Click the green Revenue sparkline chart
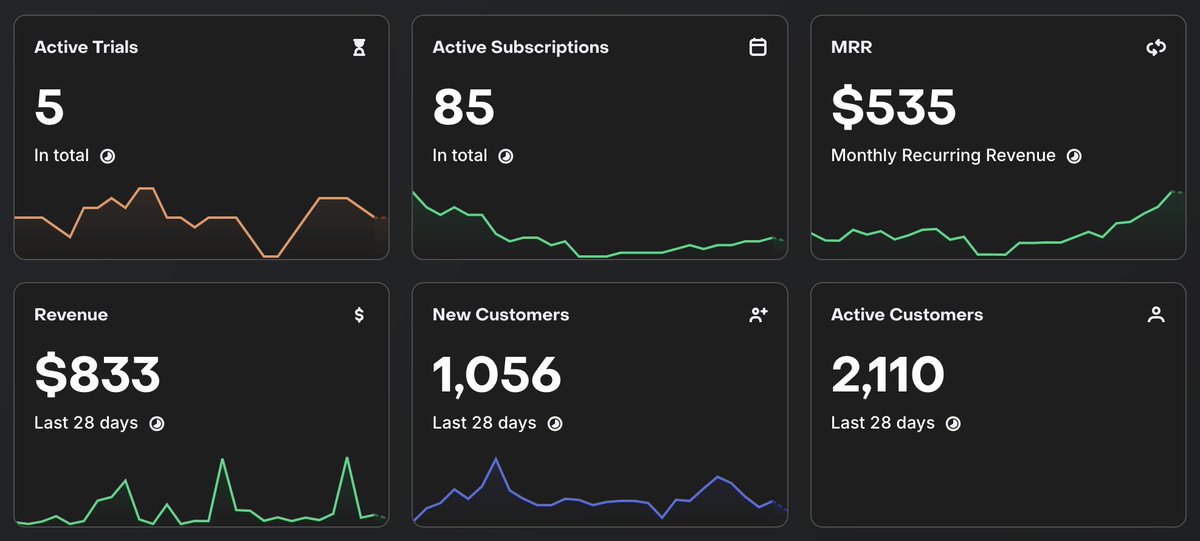Screen dimensions: 1200x541 (x=201, y=491)
